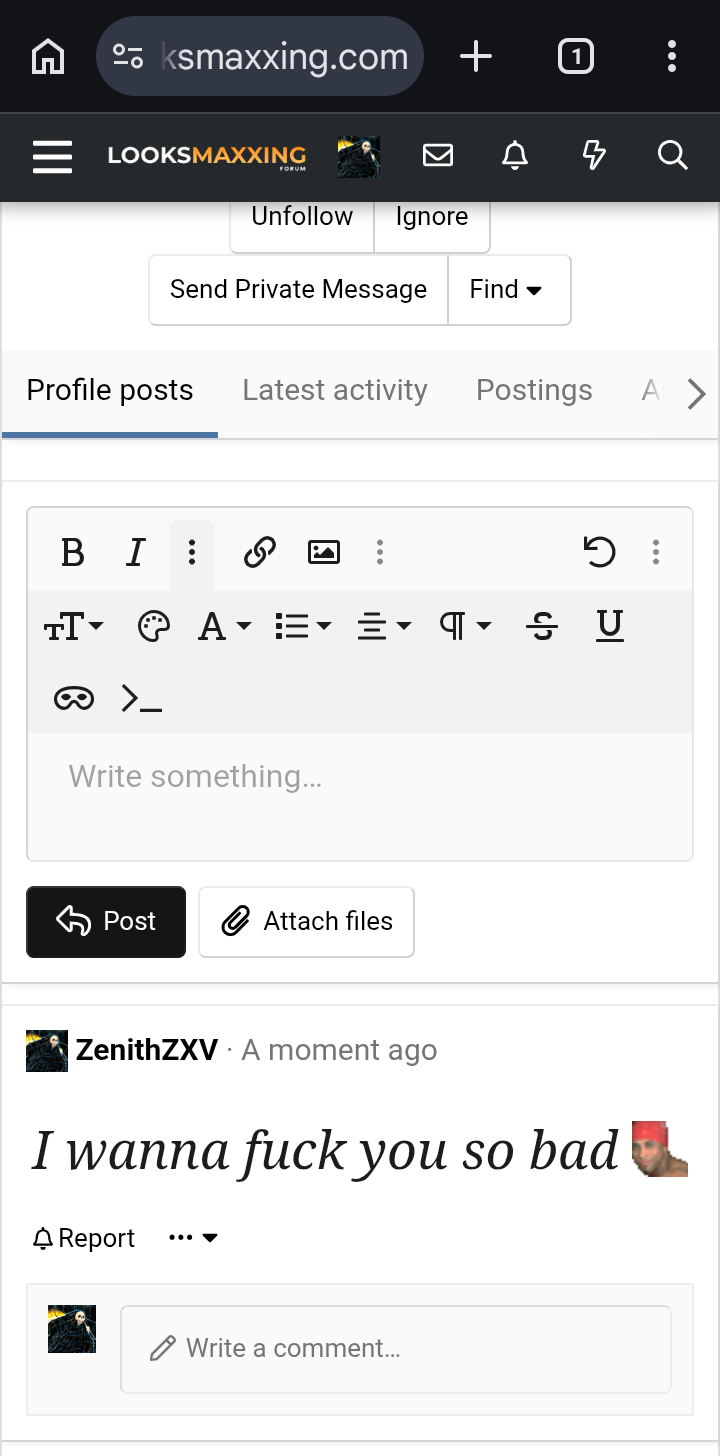Switch to the Latest activity tab
This screenshot has height=1456, width=720.
[335, 390]
